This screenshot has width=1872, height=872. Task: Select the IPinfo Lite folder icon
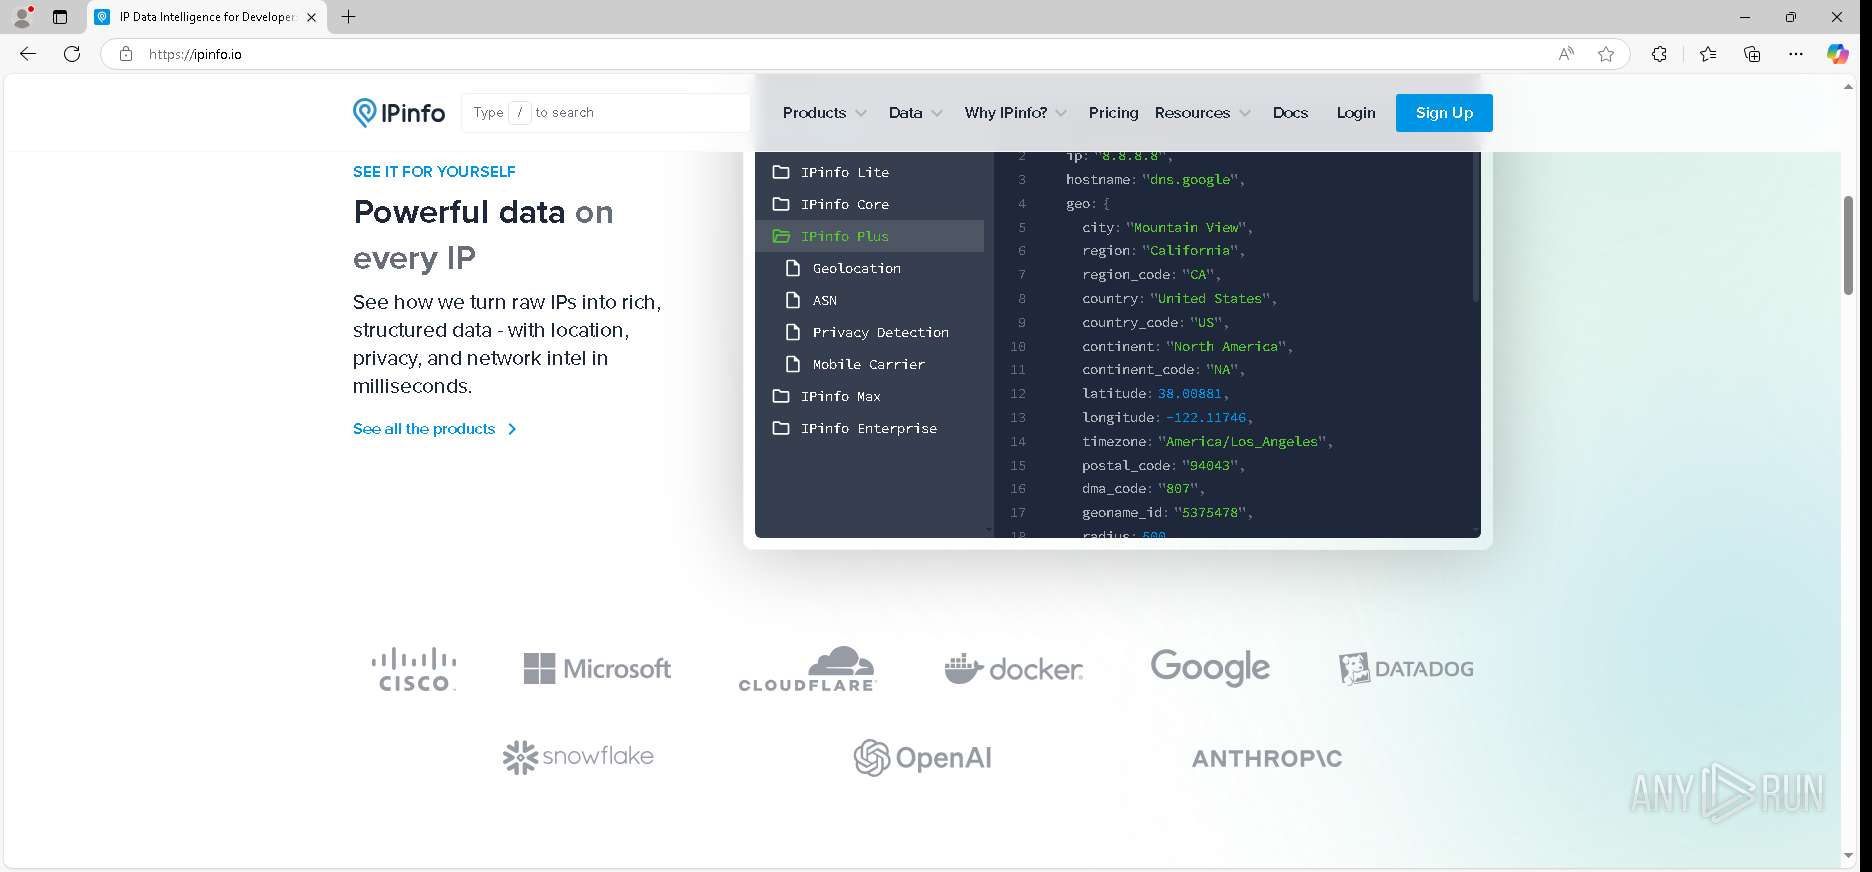(781, 172)
